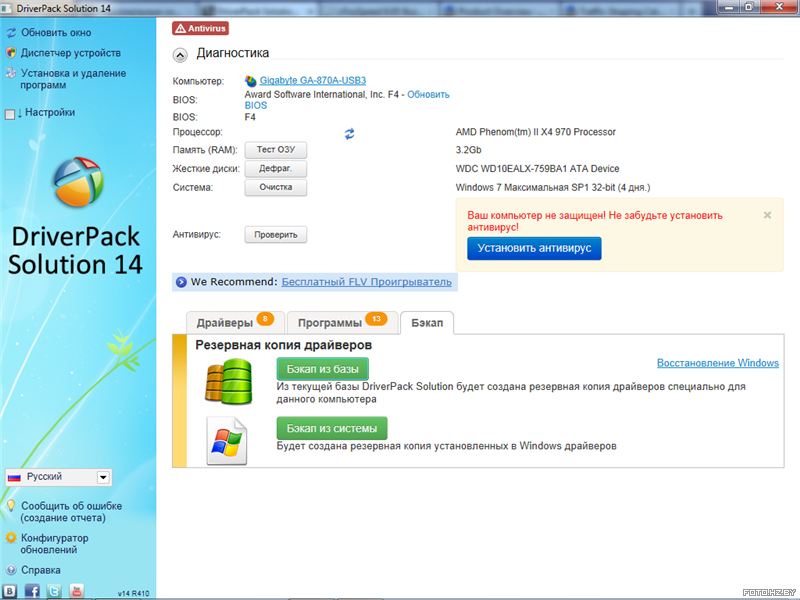Click the shield icon by Диспетчер устройств
The image size is (800, 600).
tap(11, 53)
